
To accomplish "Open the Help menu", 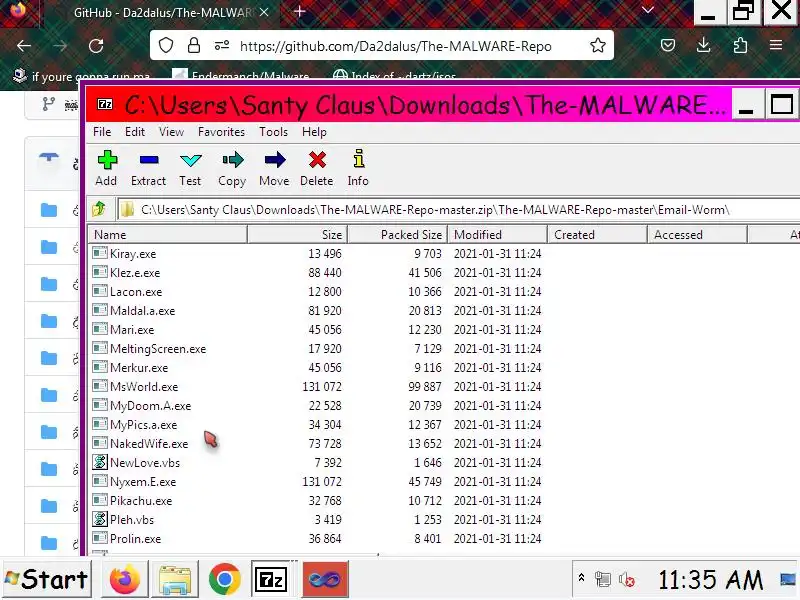I will pos(314,132).
